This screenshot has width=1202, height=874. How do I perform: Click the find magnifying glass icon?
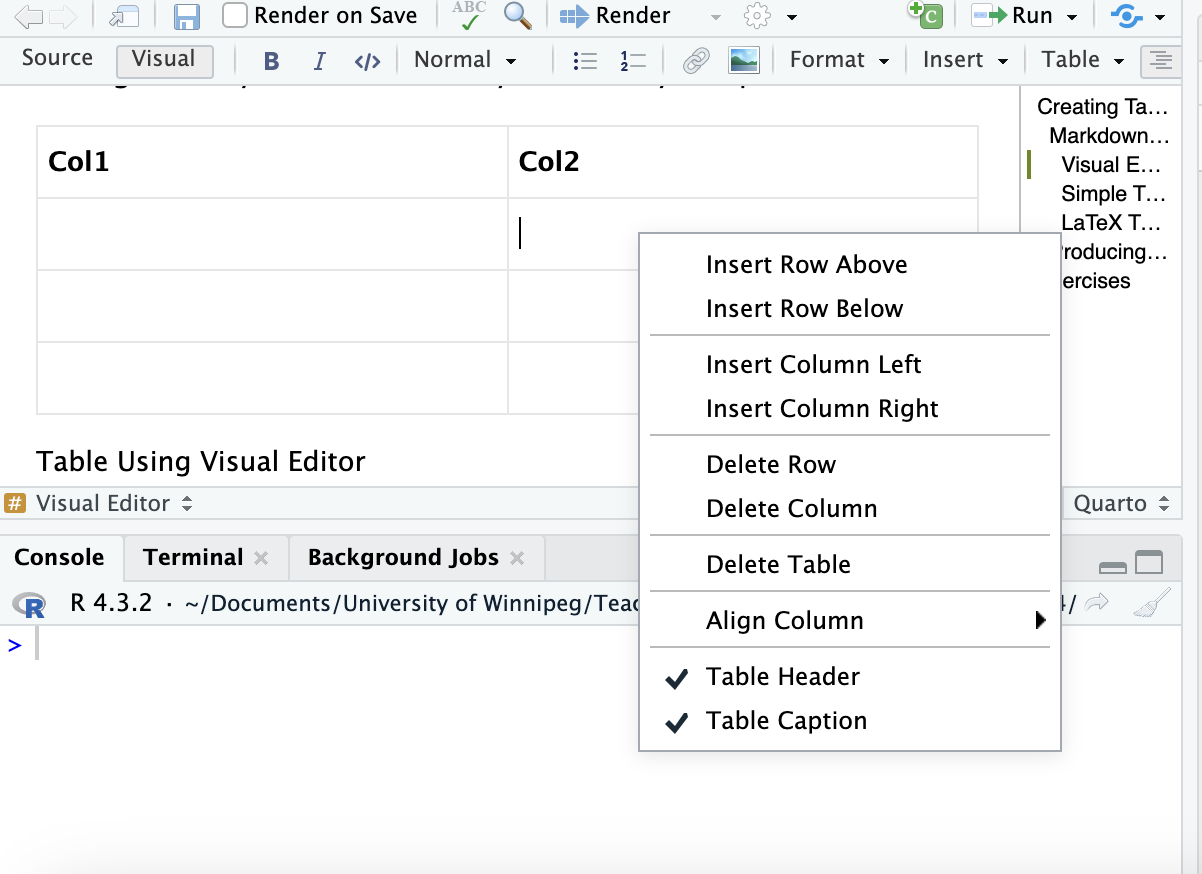pyautogui.click(x=517, y=15)
